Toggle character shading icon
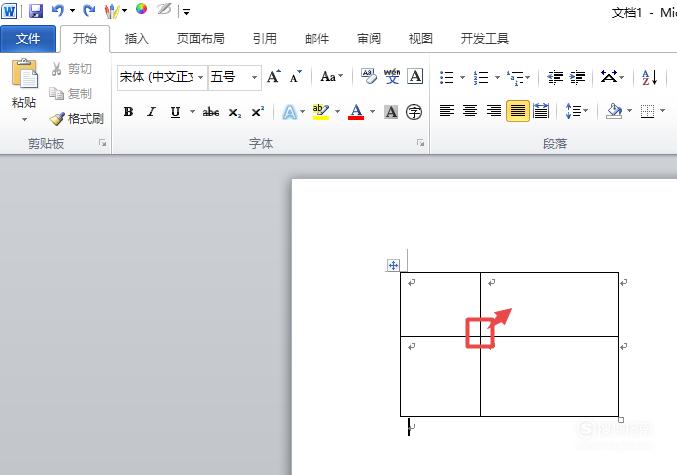Image resolution: width=677 pixels, height=475 pixels. 391,112
